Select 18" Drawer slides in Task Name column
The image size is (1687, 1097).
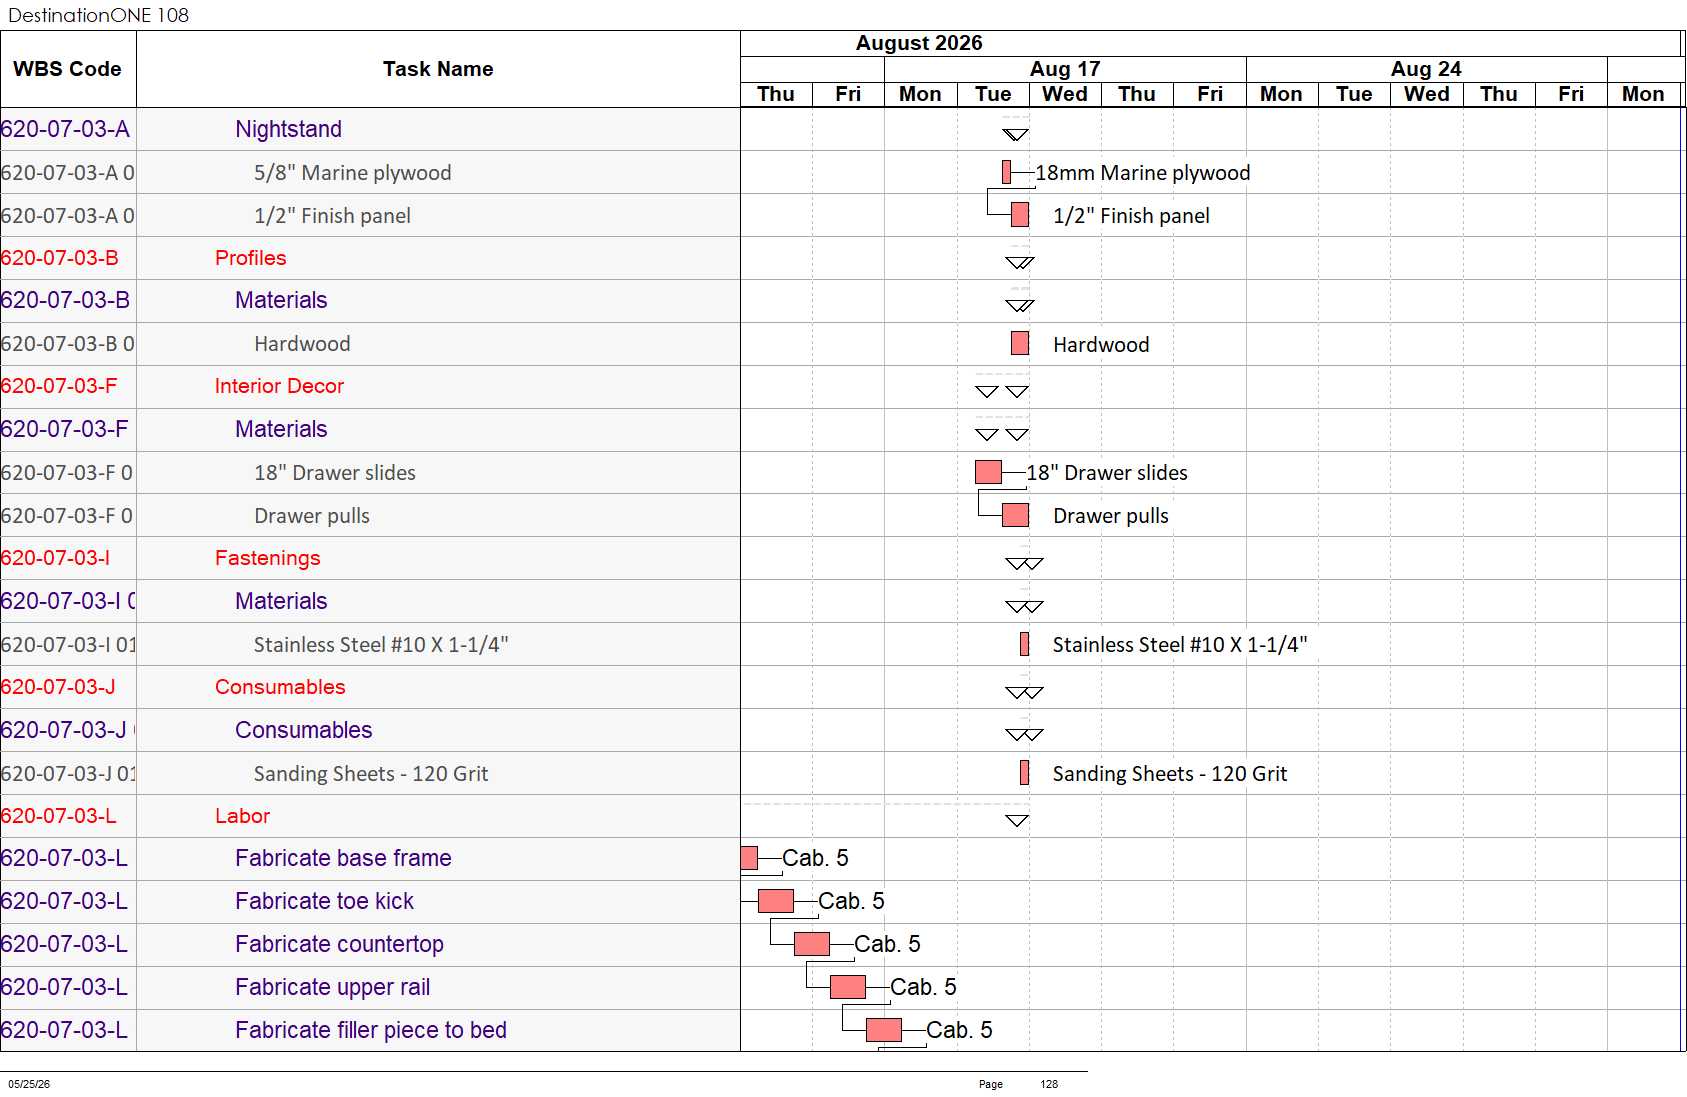pyautogui.click(x=335, y=473)
